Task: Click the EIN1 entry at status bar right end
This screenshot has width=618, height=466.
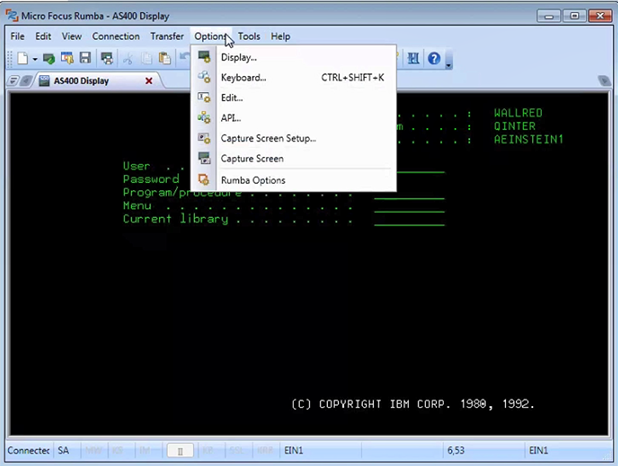Action: (538, 450)
